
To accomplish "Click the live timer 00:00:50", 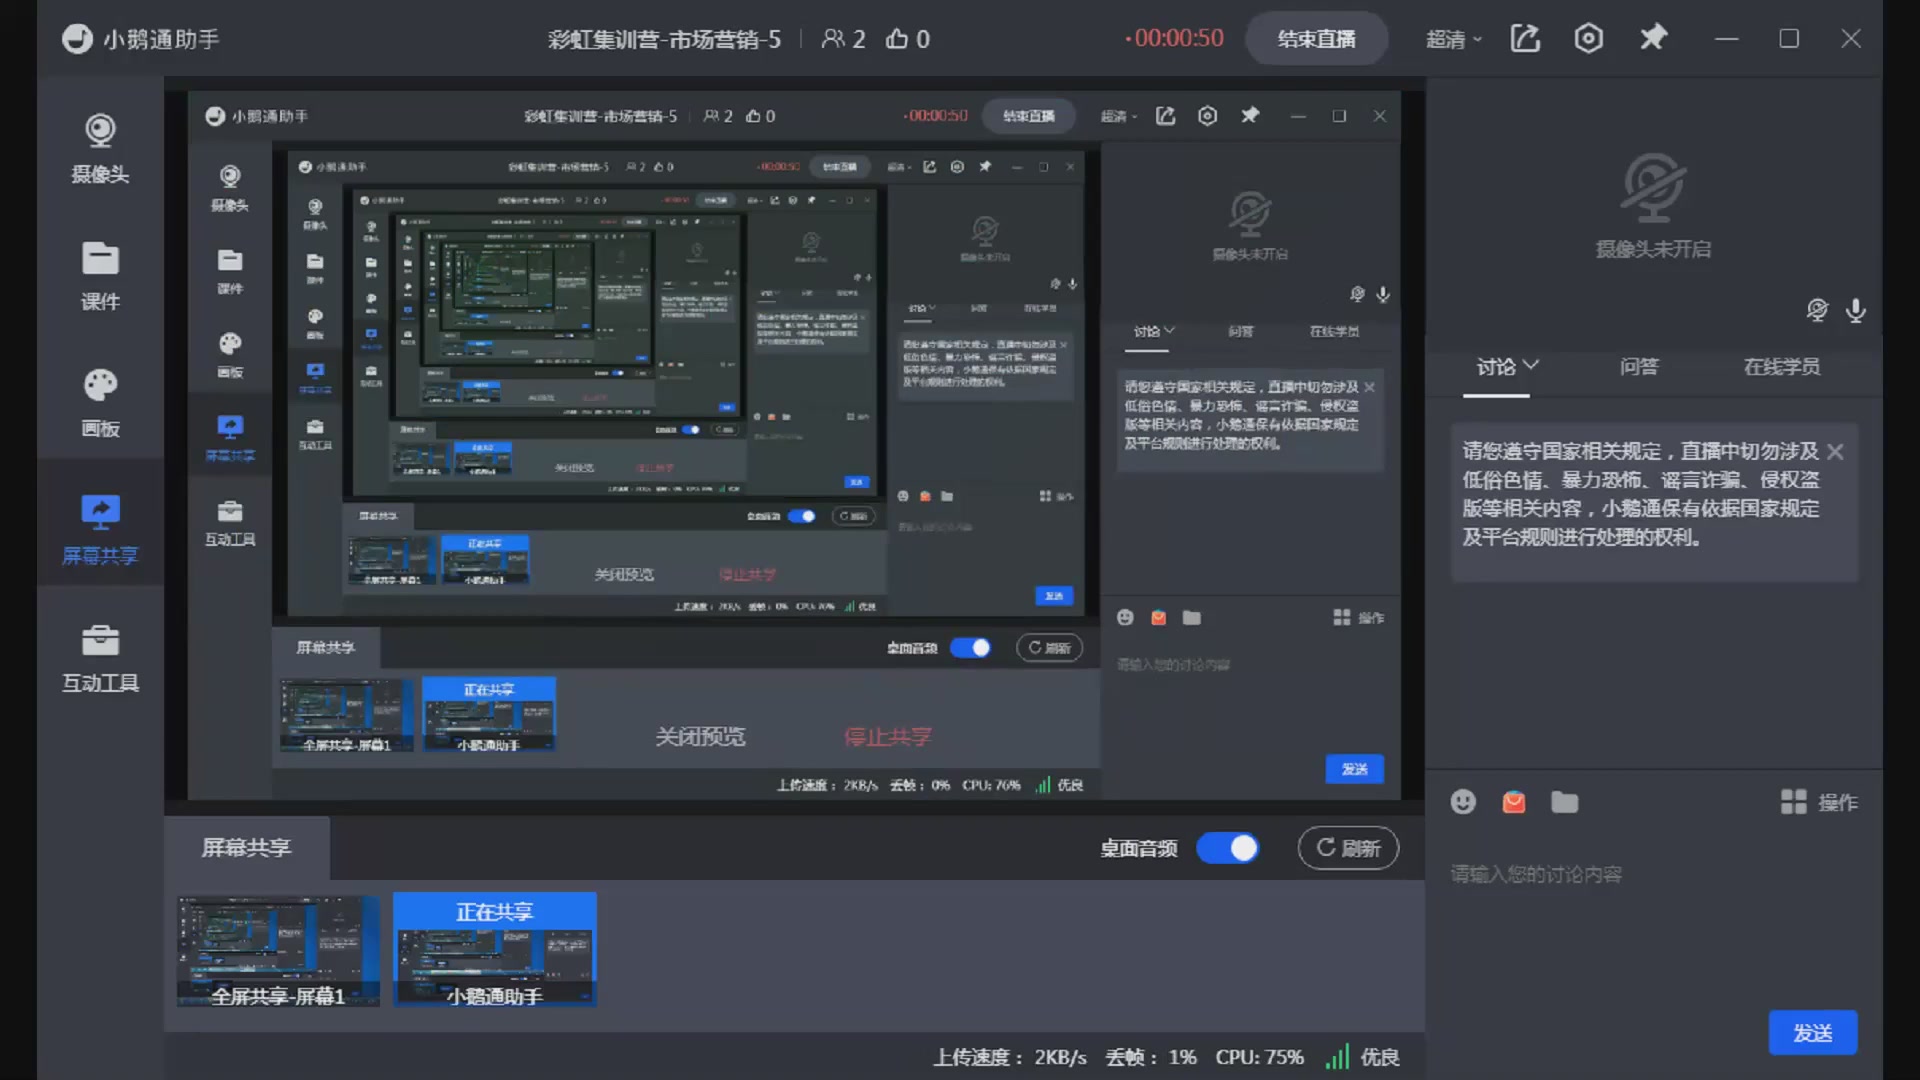I will (1174, 38).
